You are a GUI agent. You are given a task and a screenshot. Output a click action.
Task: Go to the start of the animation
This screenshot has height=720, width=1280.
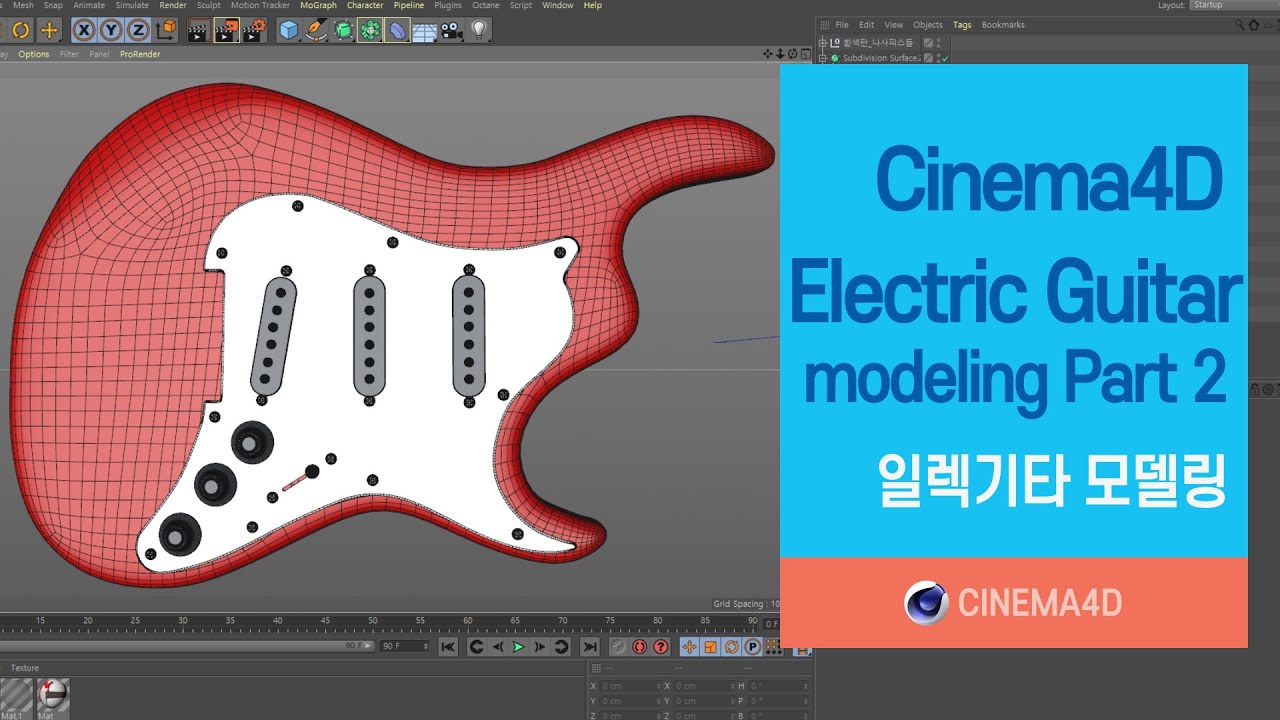(448, 647)
